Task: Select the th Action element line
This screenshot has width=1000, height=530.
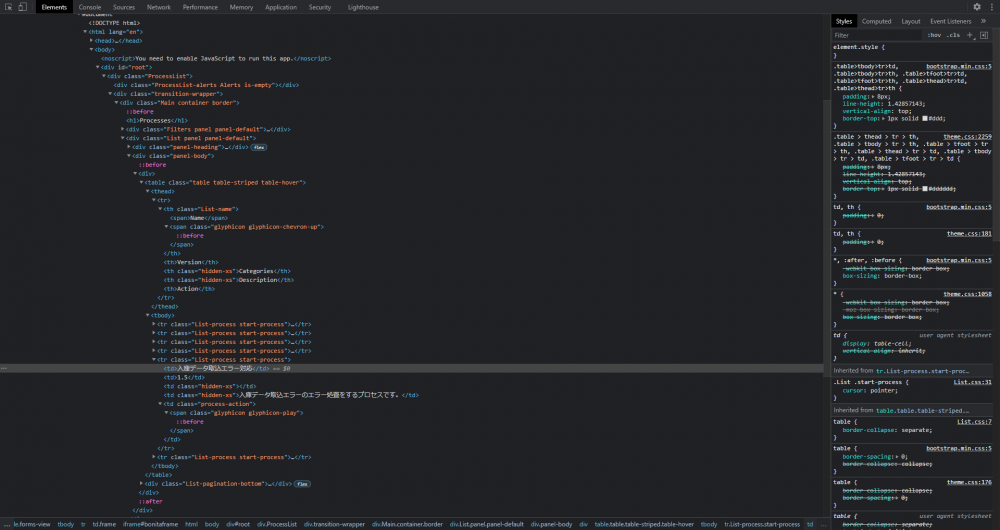Action: [188, 289]
